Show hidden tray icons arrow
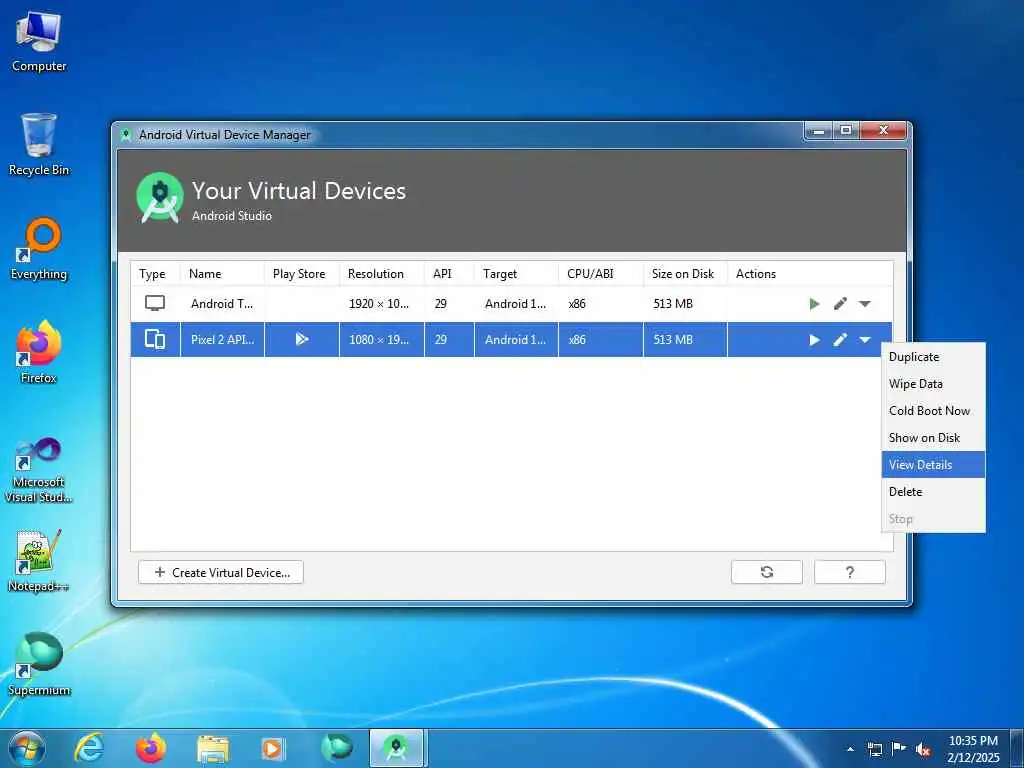The image size is (1024, 768). [850, 749]
